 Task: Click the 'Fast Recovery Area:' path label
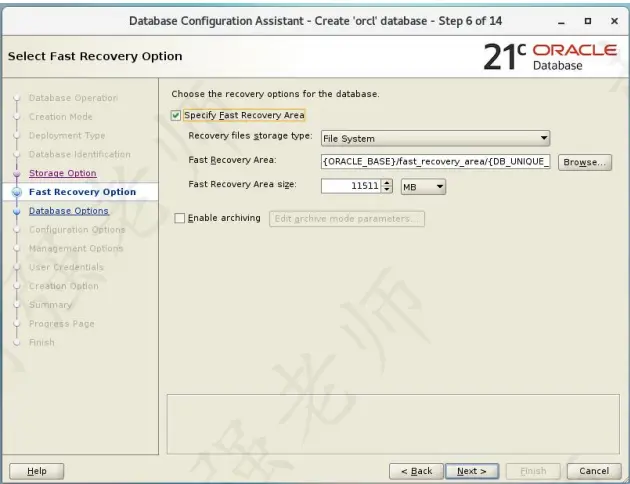232,160
